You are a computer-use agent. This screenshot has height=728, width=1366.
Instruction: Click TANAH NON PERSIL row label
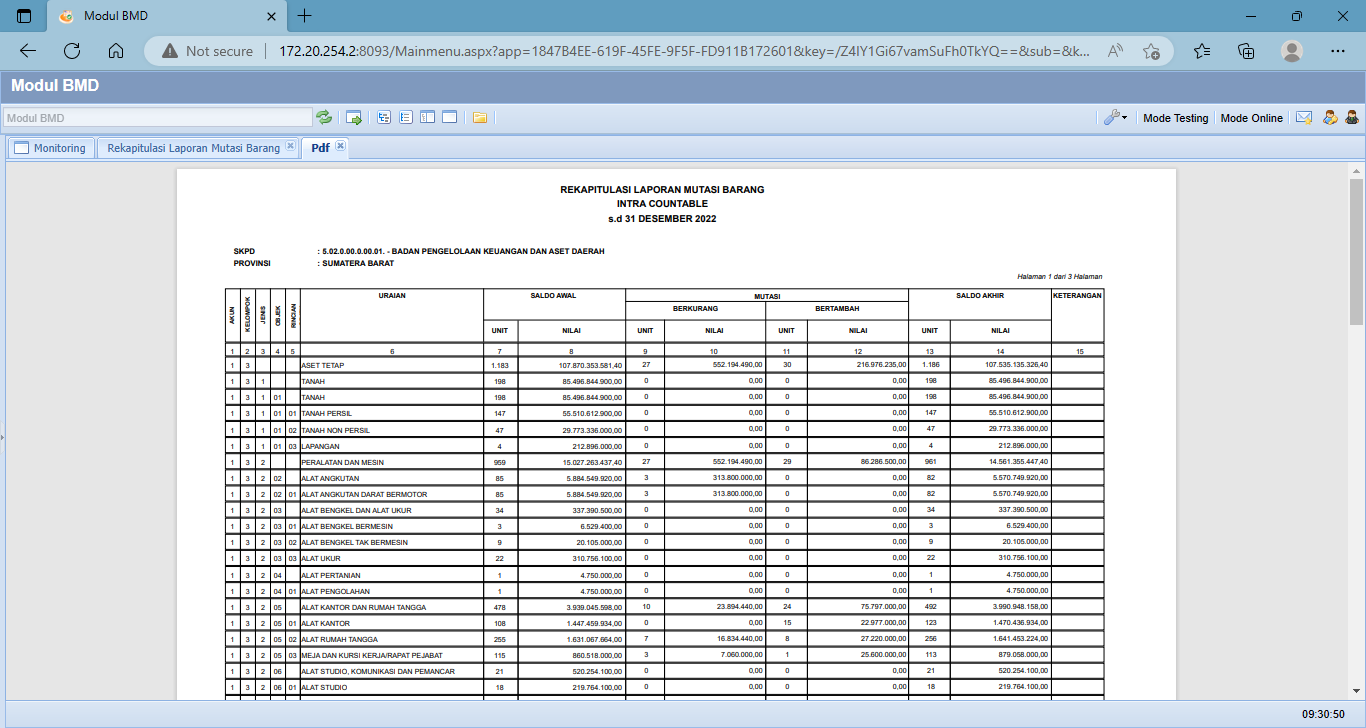tap(336, 429)
